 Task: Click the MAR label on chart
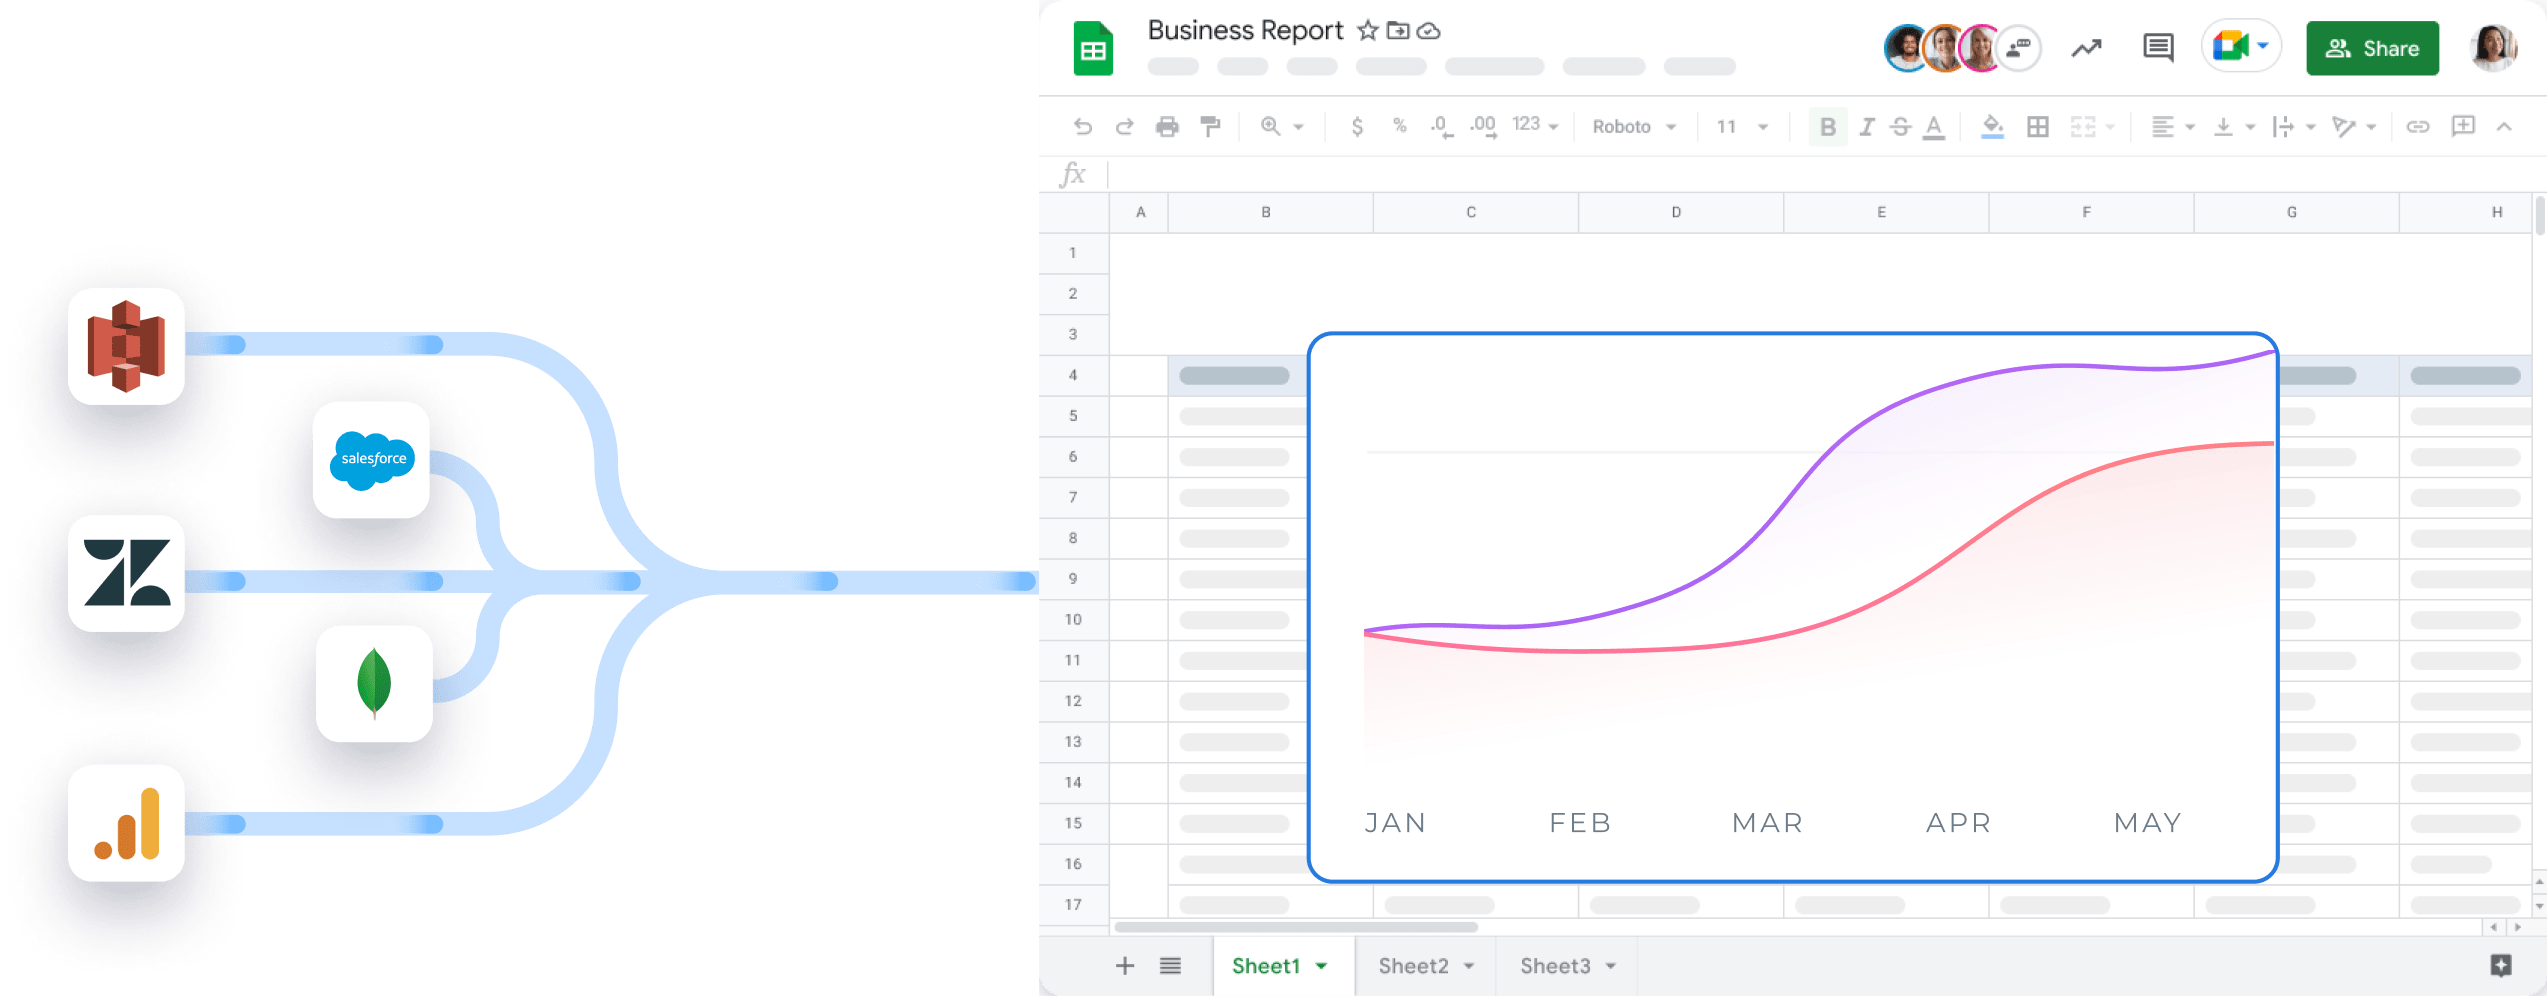tap(1767, 823)
